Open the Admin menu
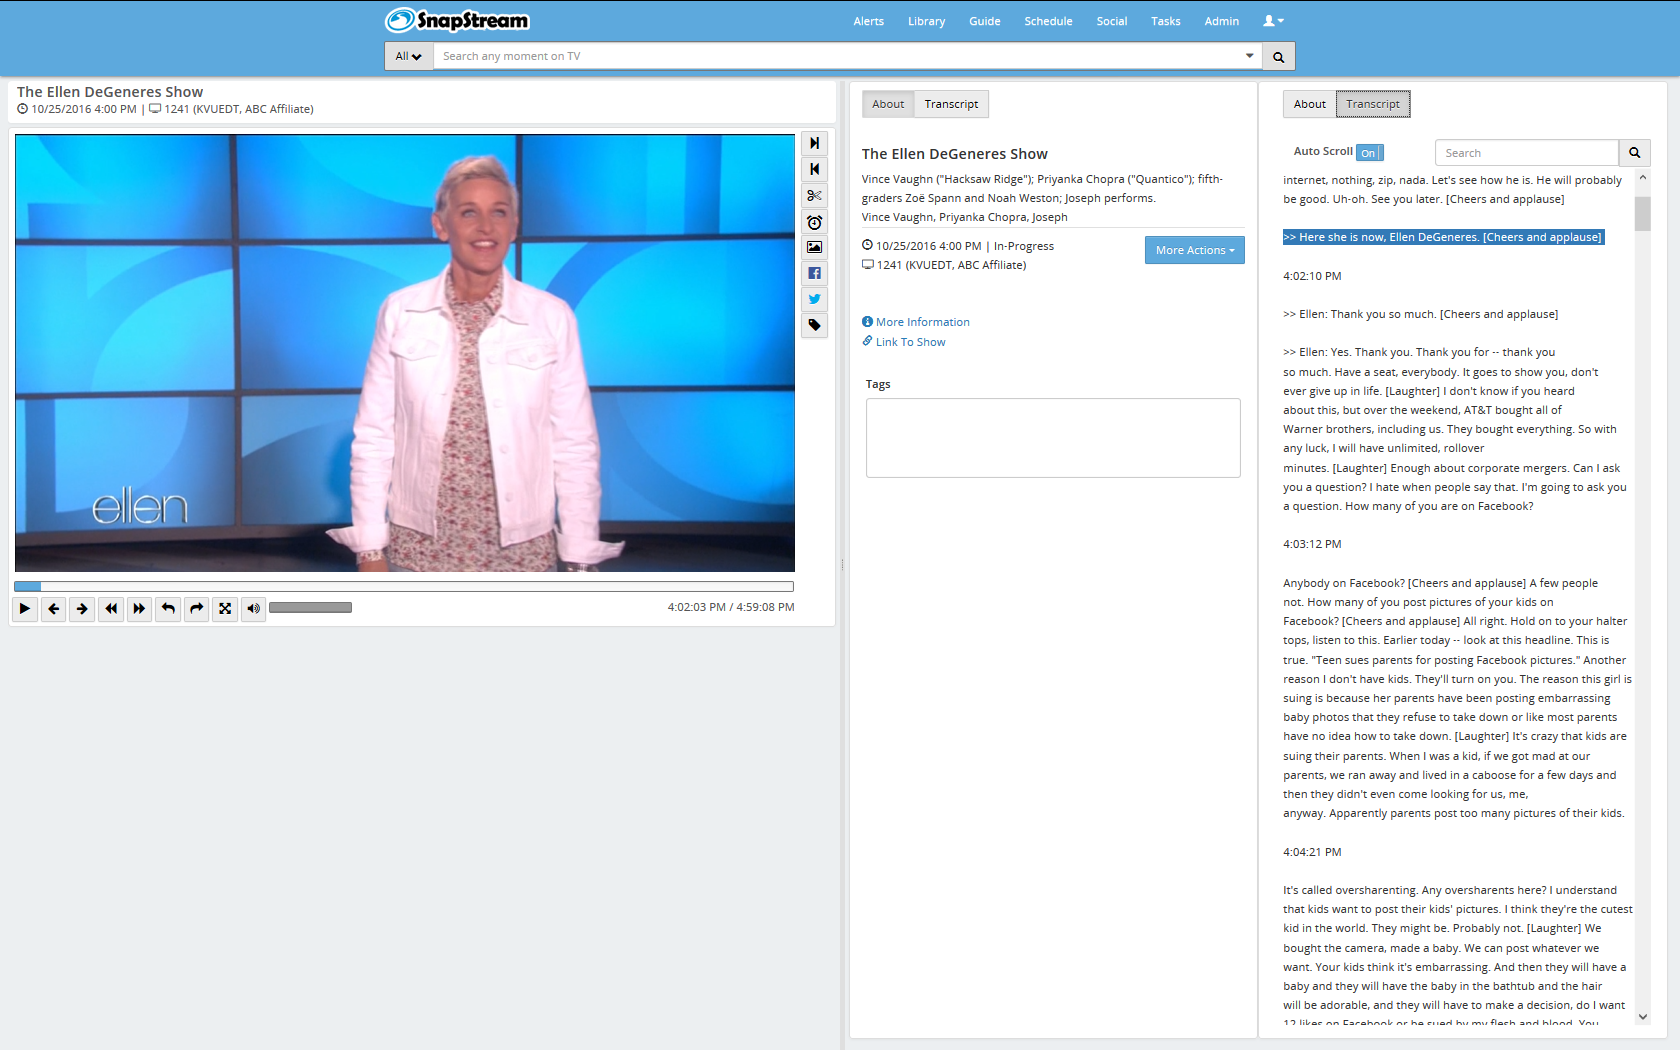This screenshot has height=1050, width=1680. (x=1221, y=21)
